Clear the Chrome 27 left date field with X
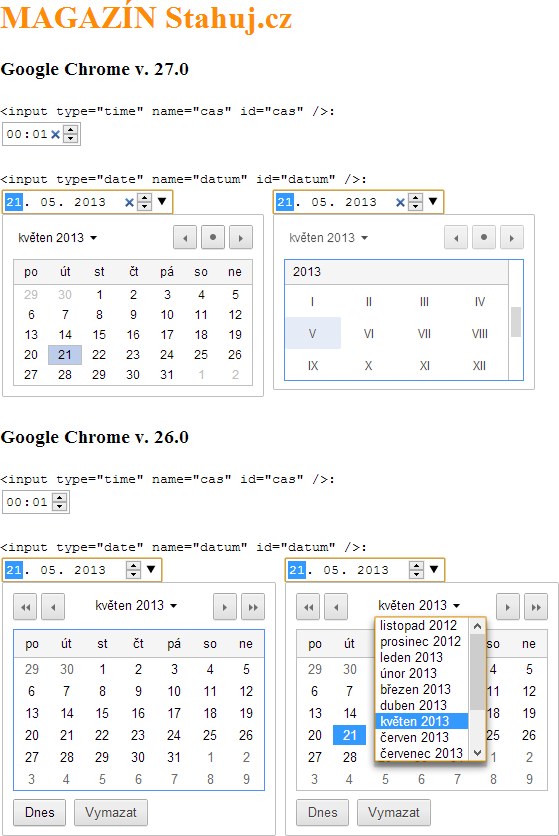Image resolution: width=559 pixels, height=836 pixels. (x=129, y=202)
